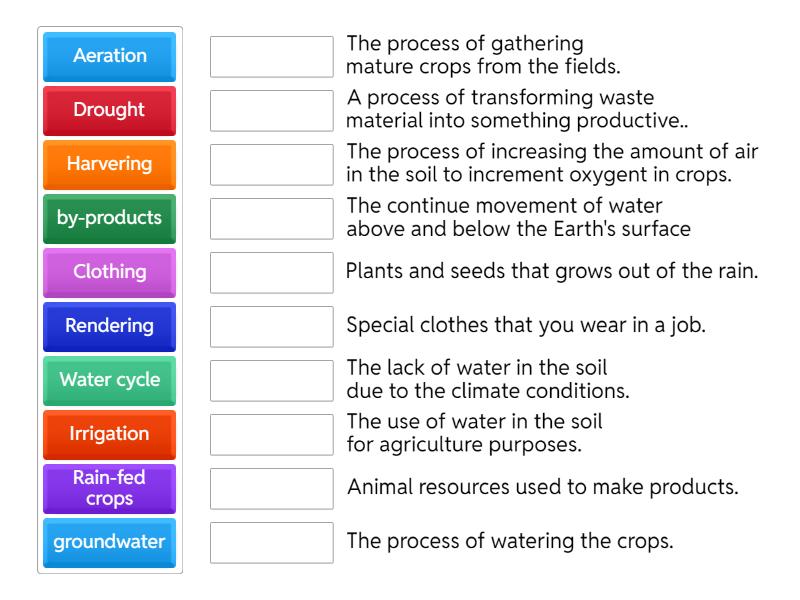Select answer box for transforming waste material
This screenshot has height=600, width=800.
(272, 111)
